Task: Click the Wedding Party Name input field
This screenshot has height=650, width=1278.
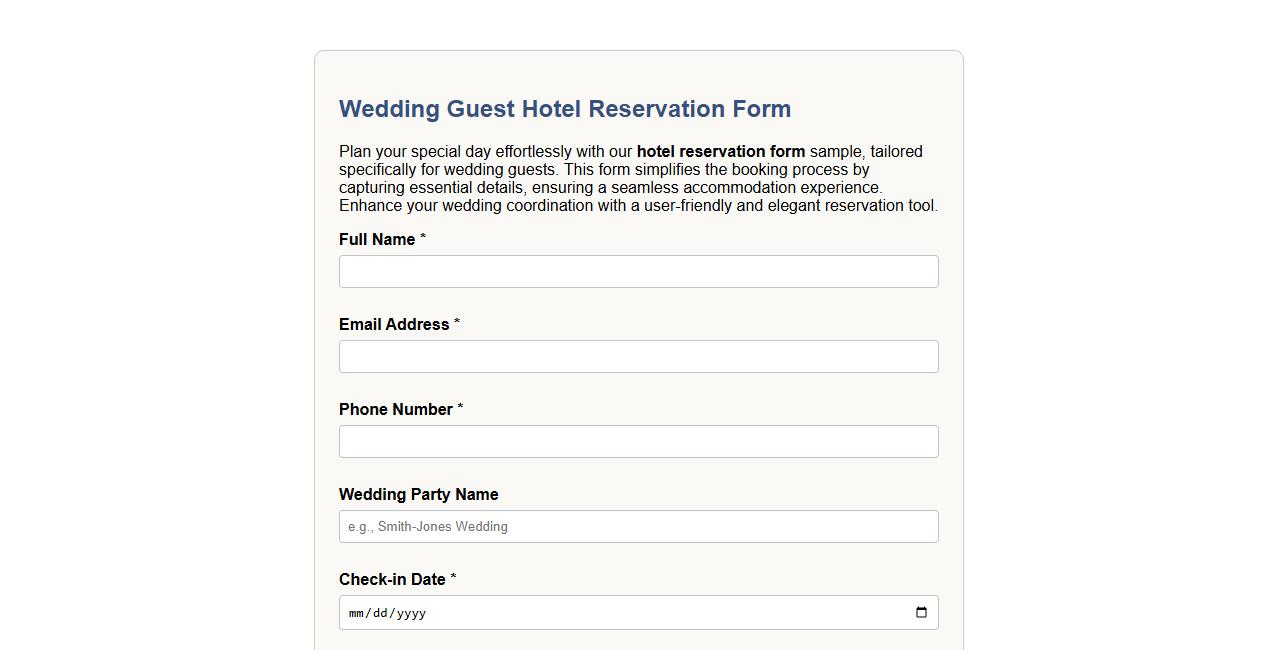Action: point(638,526)
